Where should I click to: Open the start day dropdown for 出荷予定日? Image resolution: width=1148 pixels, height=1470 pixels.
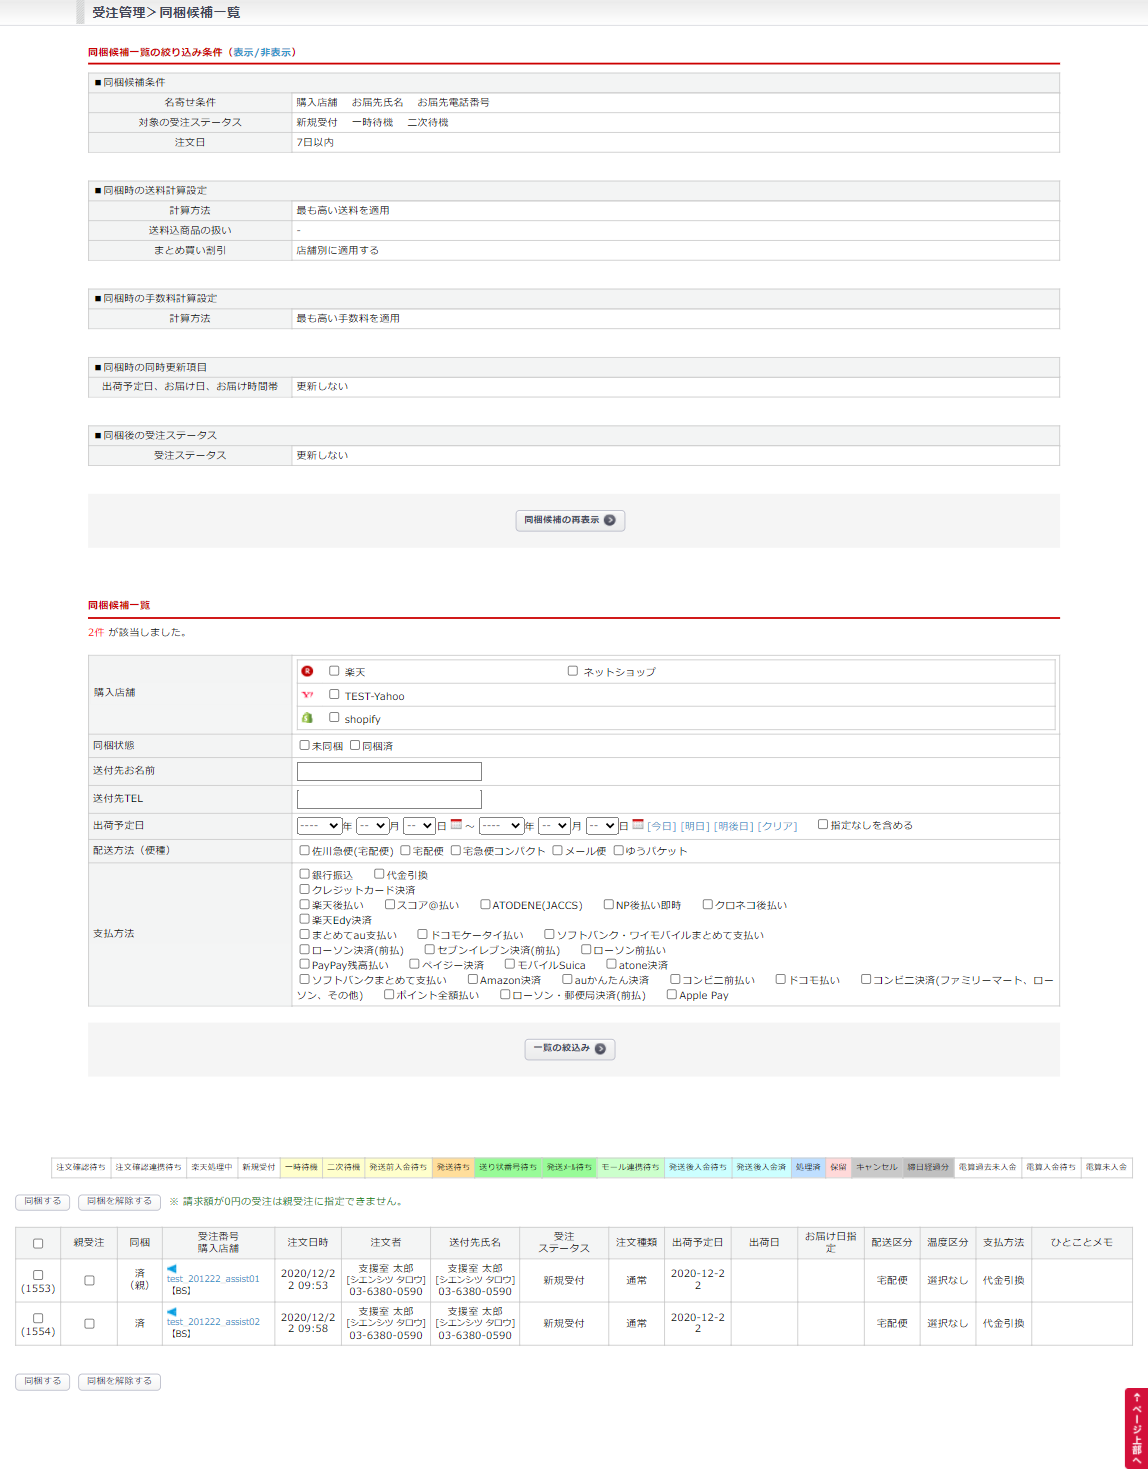point(419,826)
